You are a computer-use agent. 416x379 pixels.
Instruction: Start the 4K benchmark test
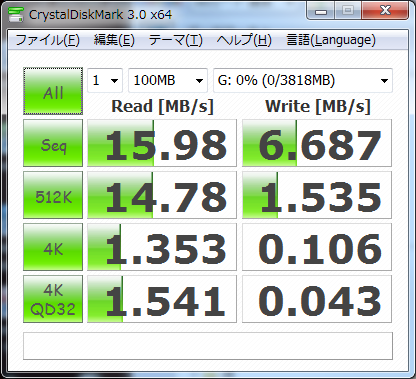[53, 247]
